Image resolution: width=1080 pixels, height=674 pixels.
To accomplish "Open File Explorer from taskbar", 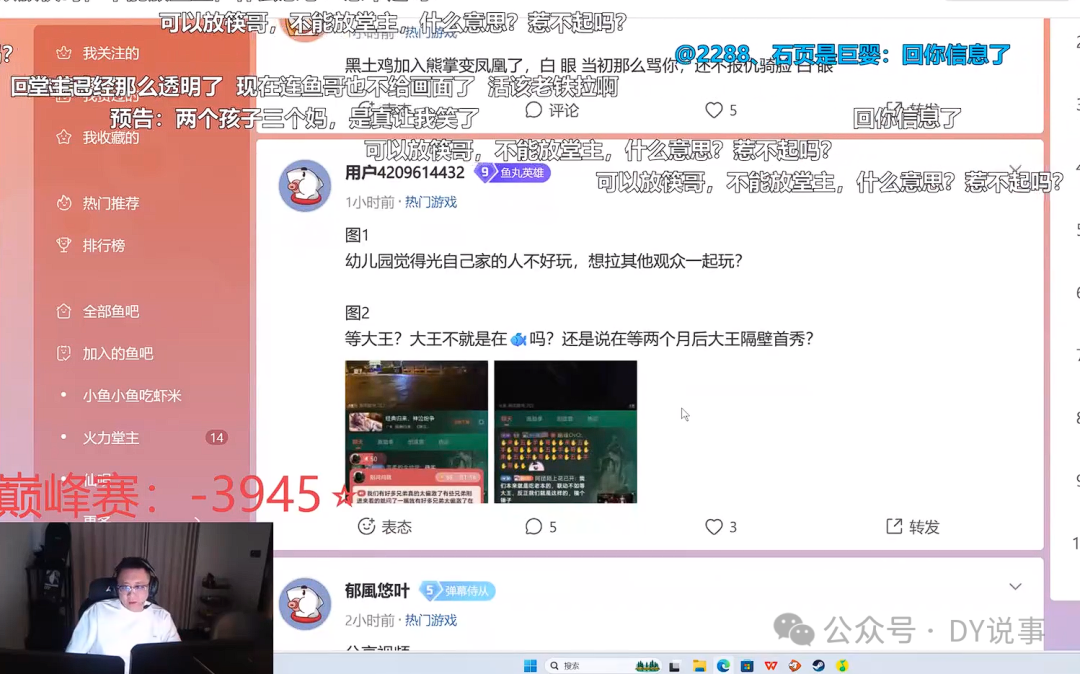I will pos(699,666).
